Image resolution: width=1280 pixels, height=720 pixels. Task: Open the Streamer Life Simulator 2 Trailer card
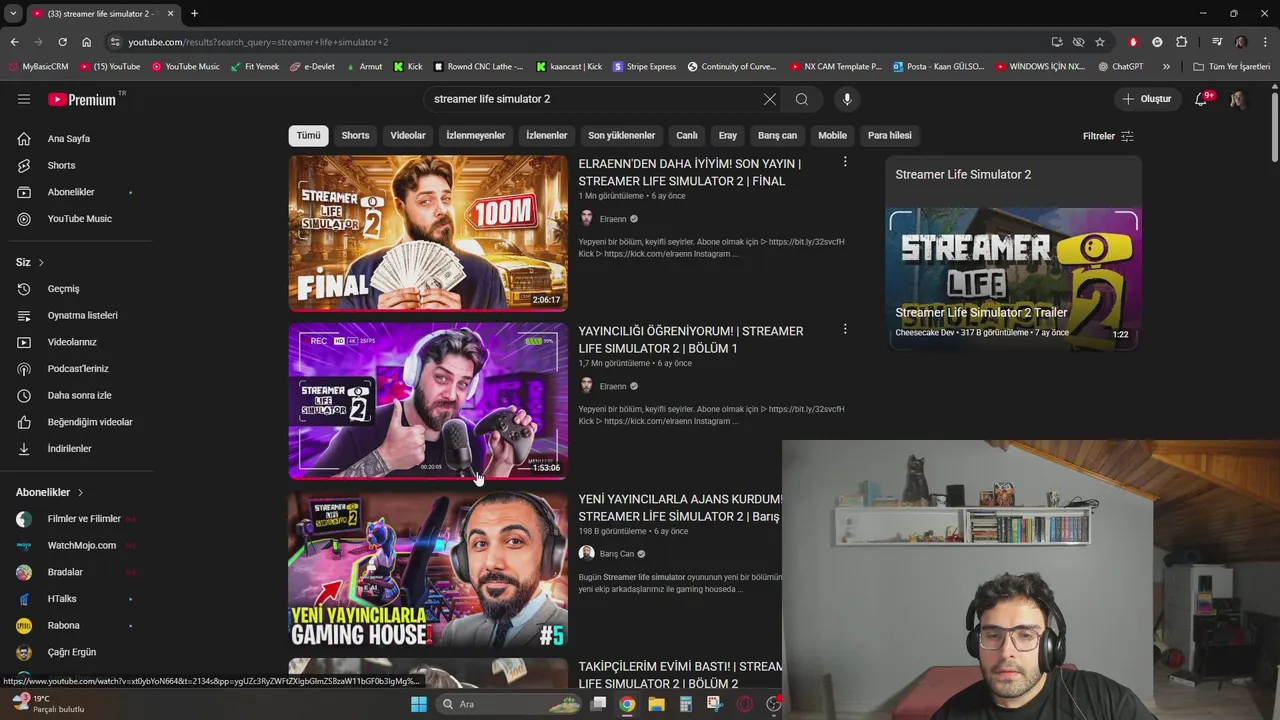1013,278
